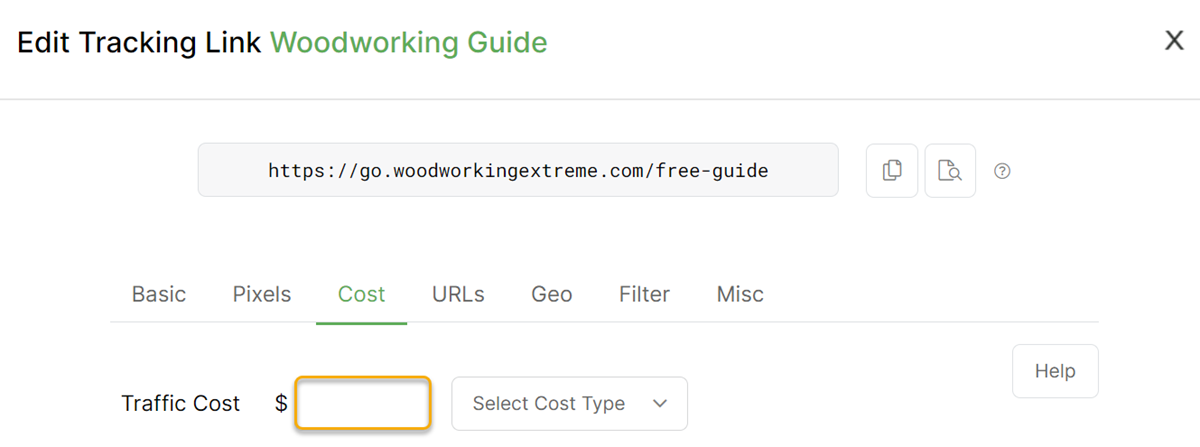This screenshot has height=447, width=1200.
Task: Preview the tracking link page
Action: [950, 171]
